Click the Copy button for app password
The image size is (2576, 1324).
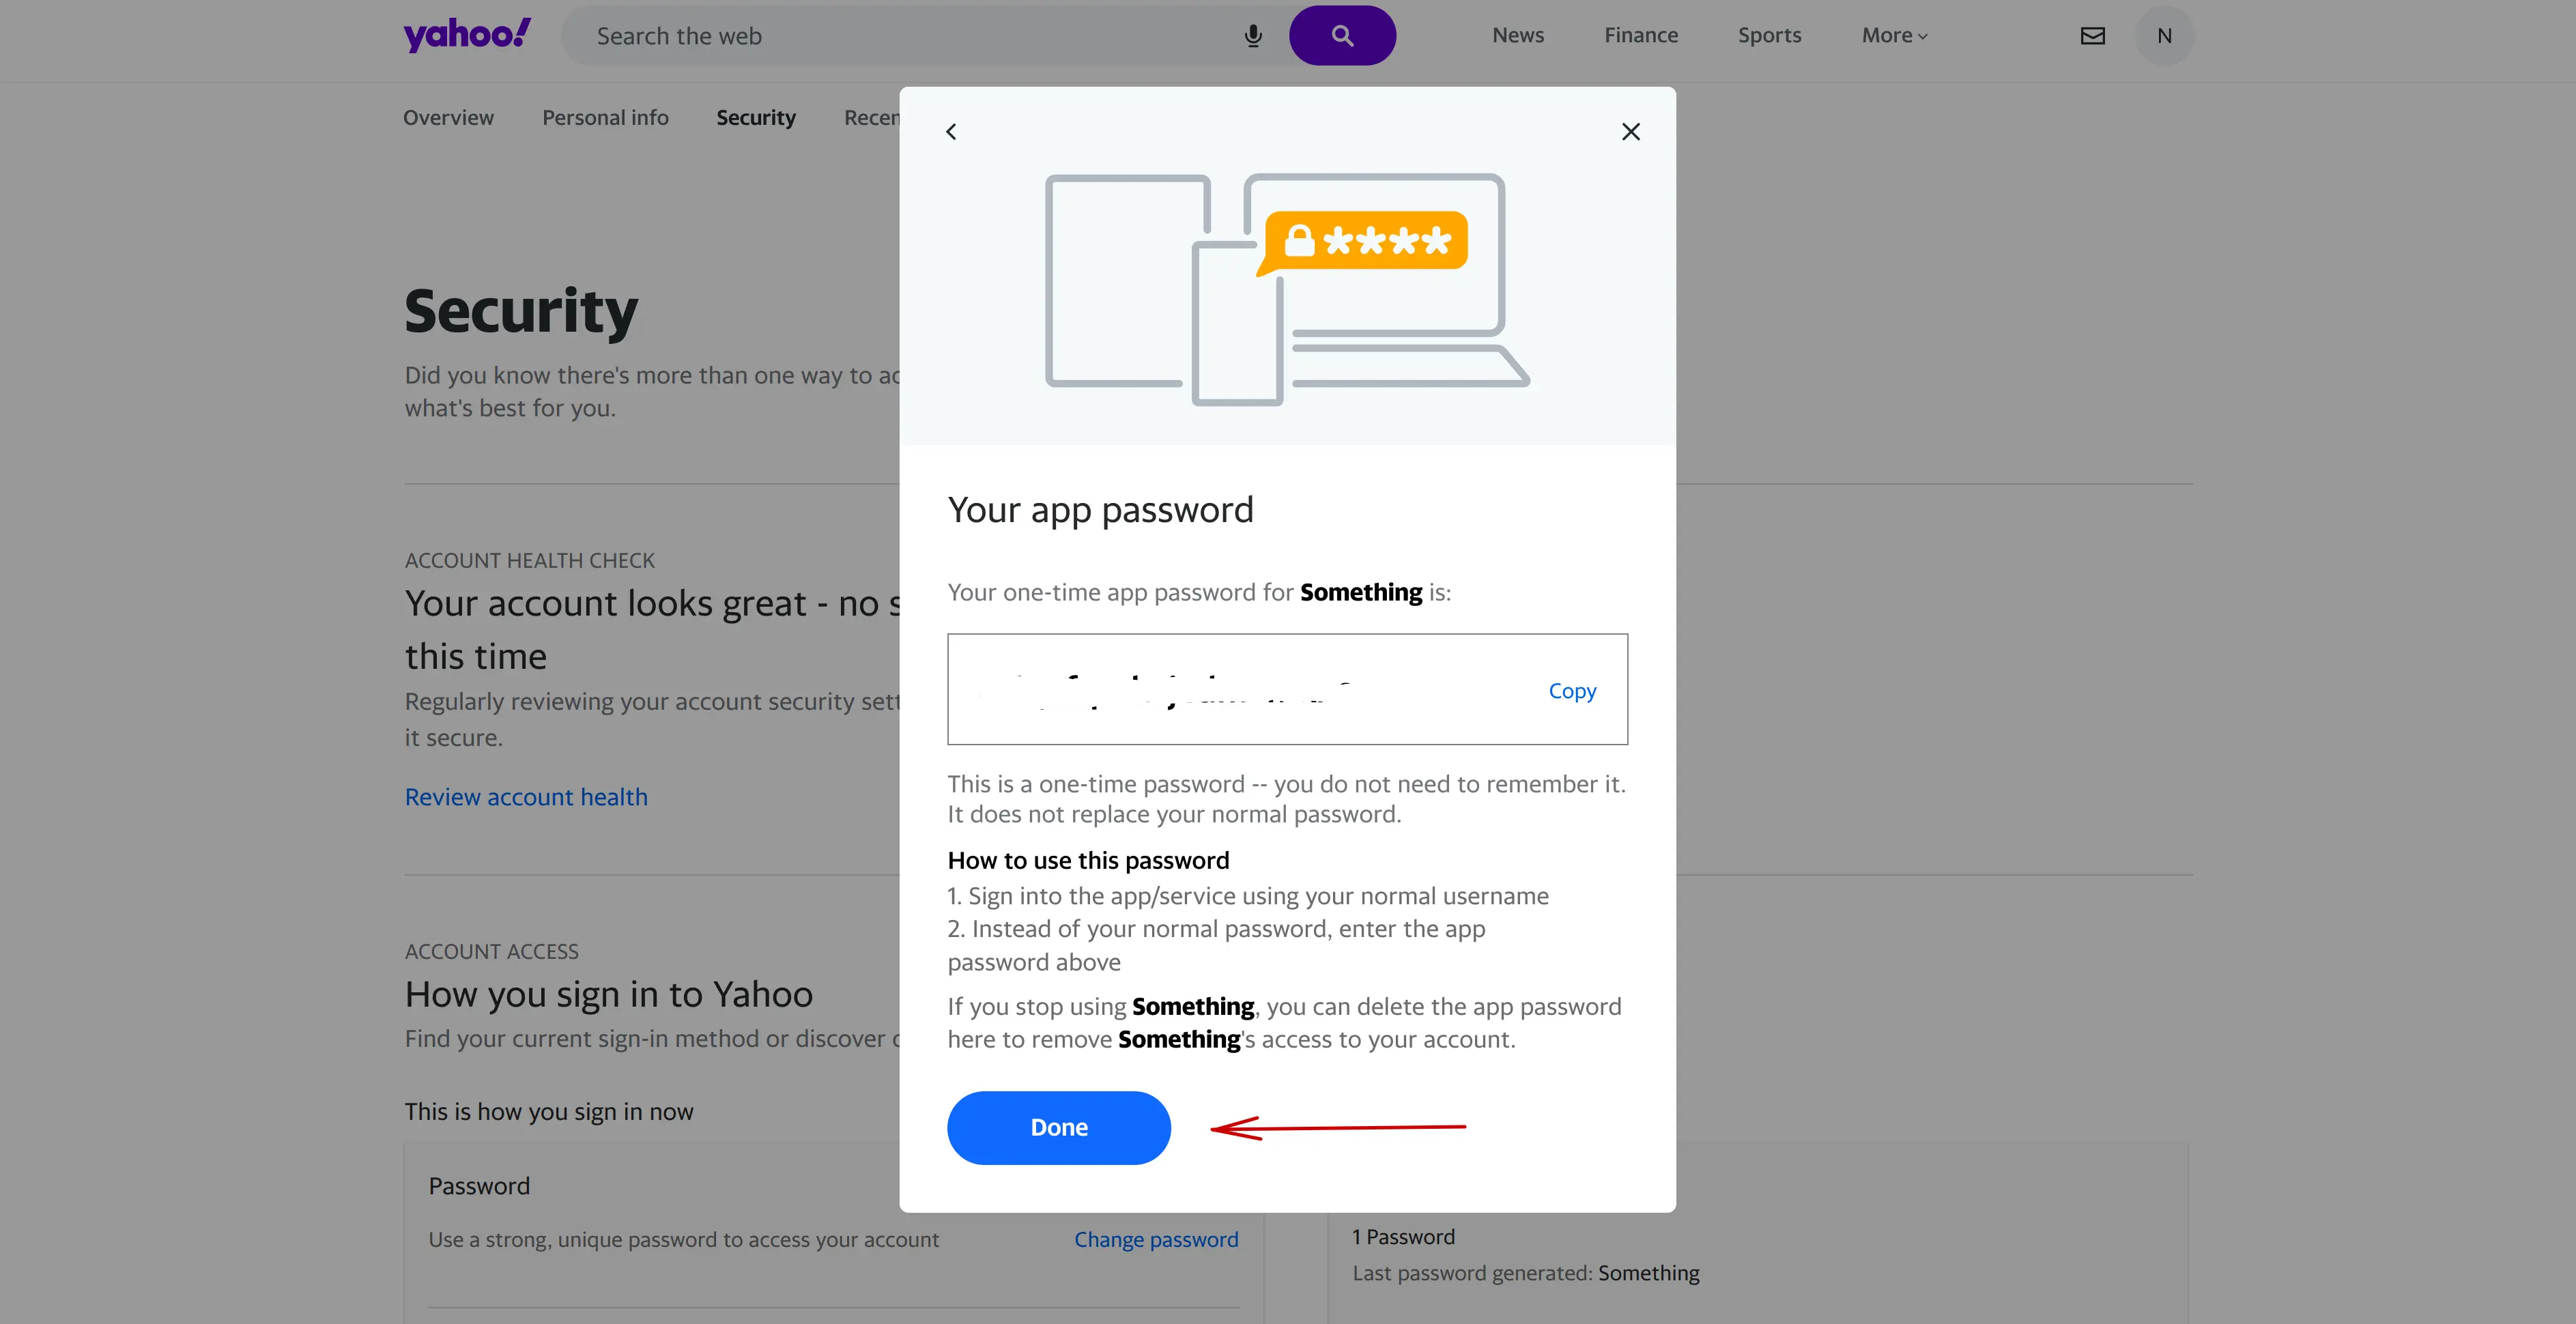[x=1571, y=689]
